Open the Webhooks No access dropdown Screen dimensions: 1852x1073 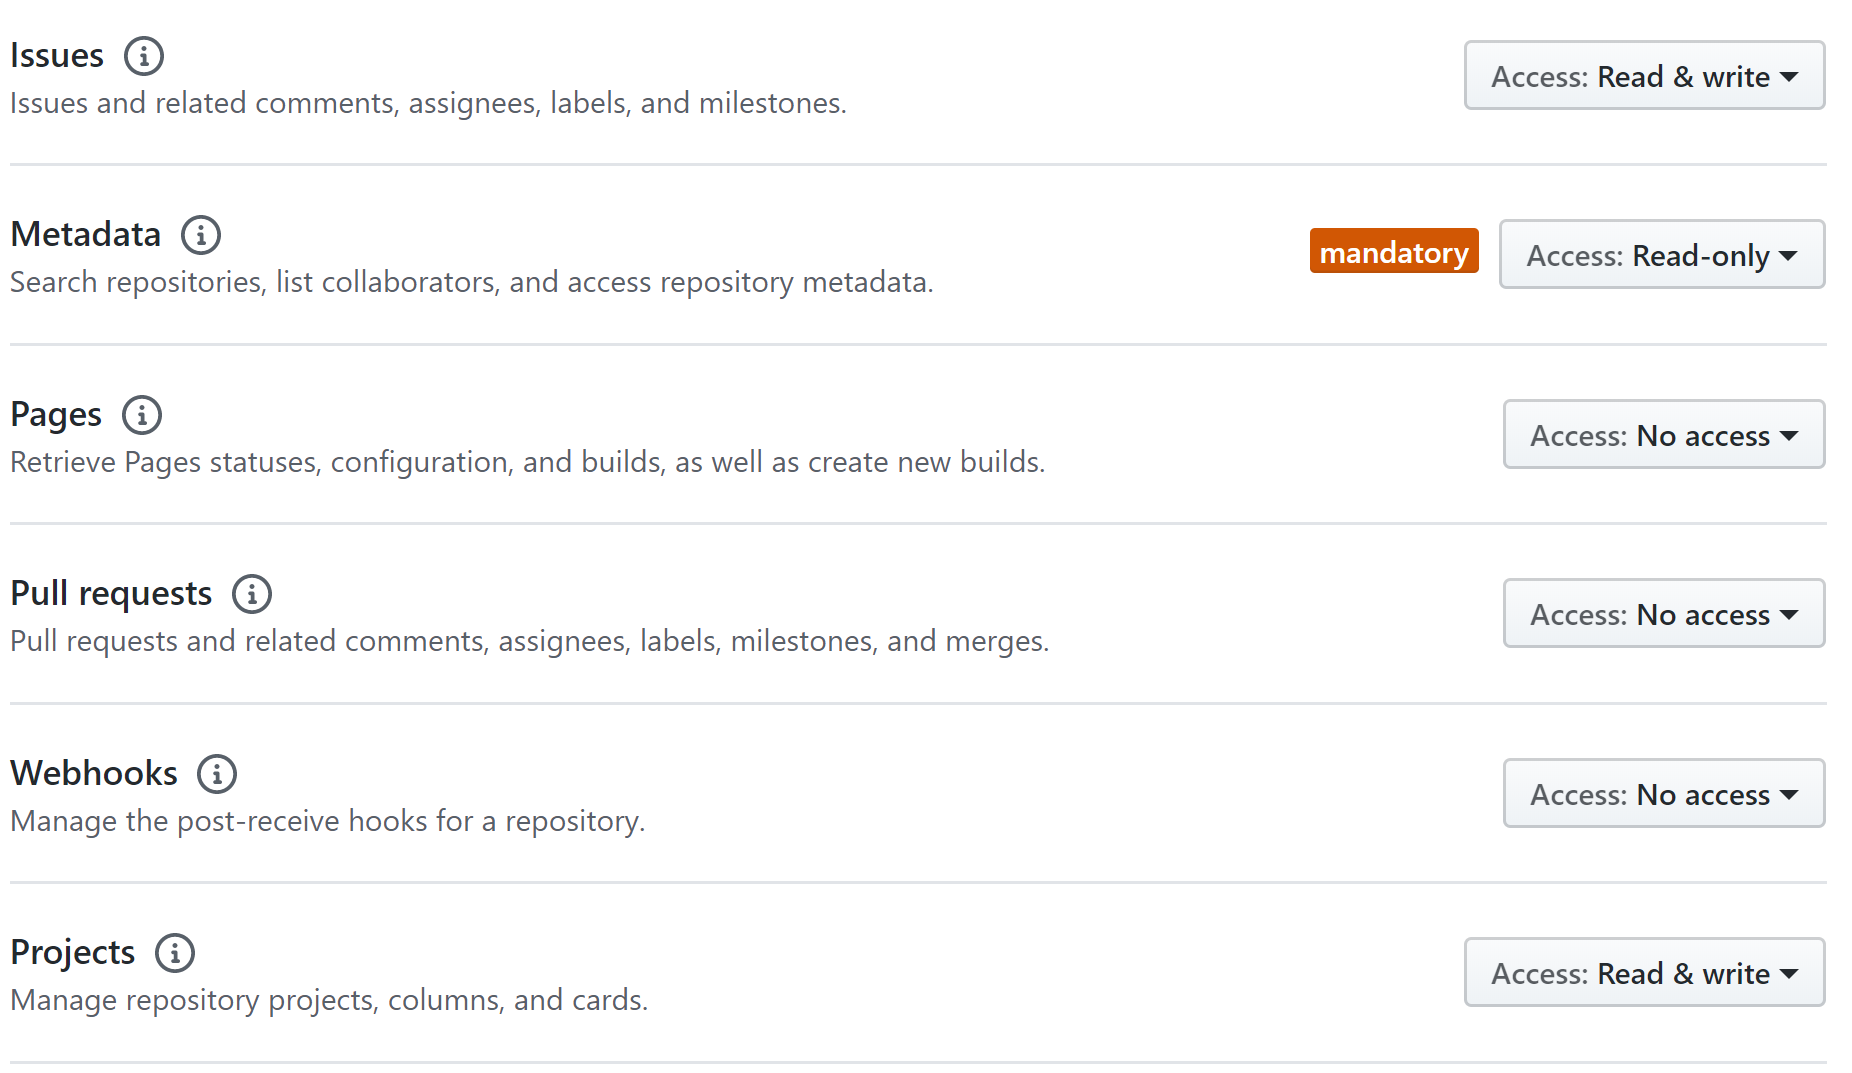pyautogui.click(x=1663, y=794)
